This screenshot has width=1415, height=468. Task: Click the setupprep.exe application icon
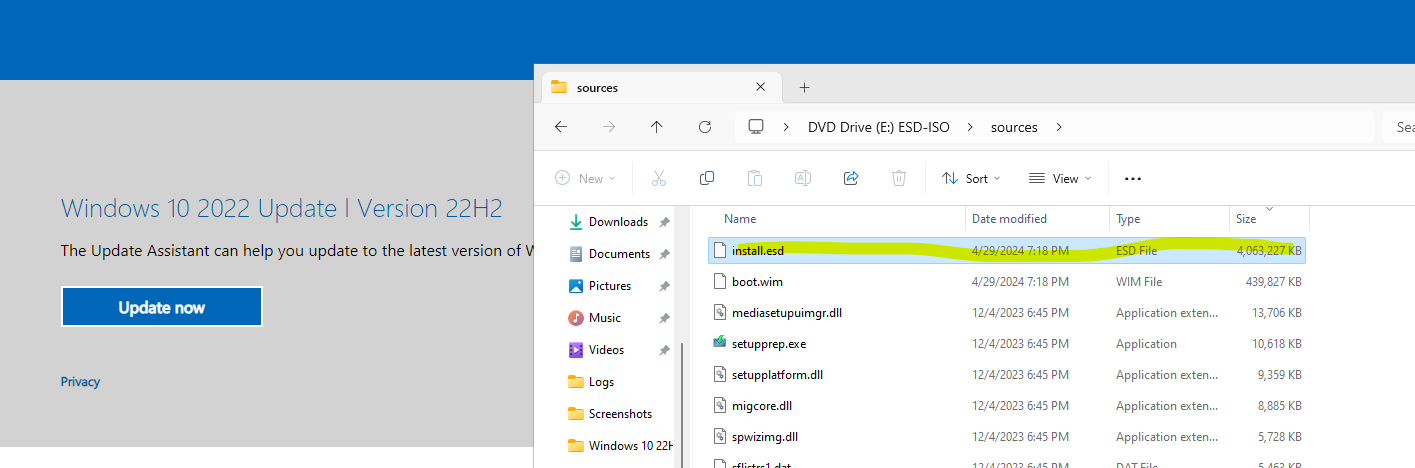tap(719, 343)
